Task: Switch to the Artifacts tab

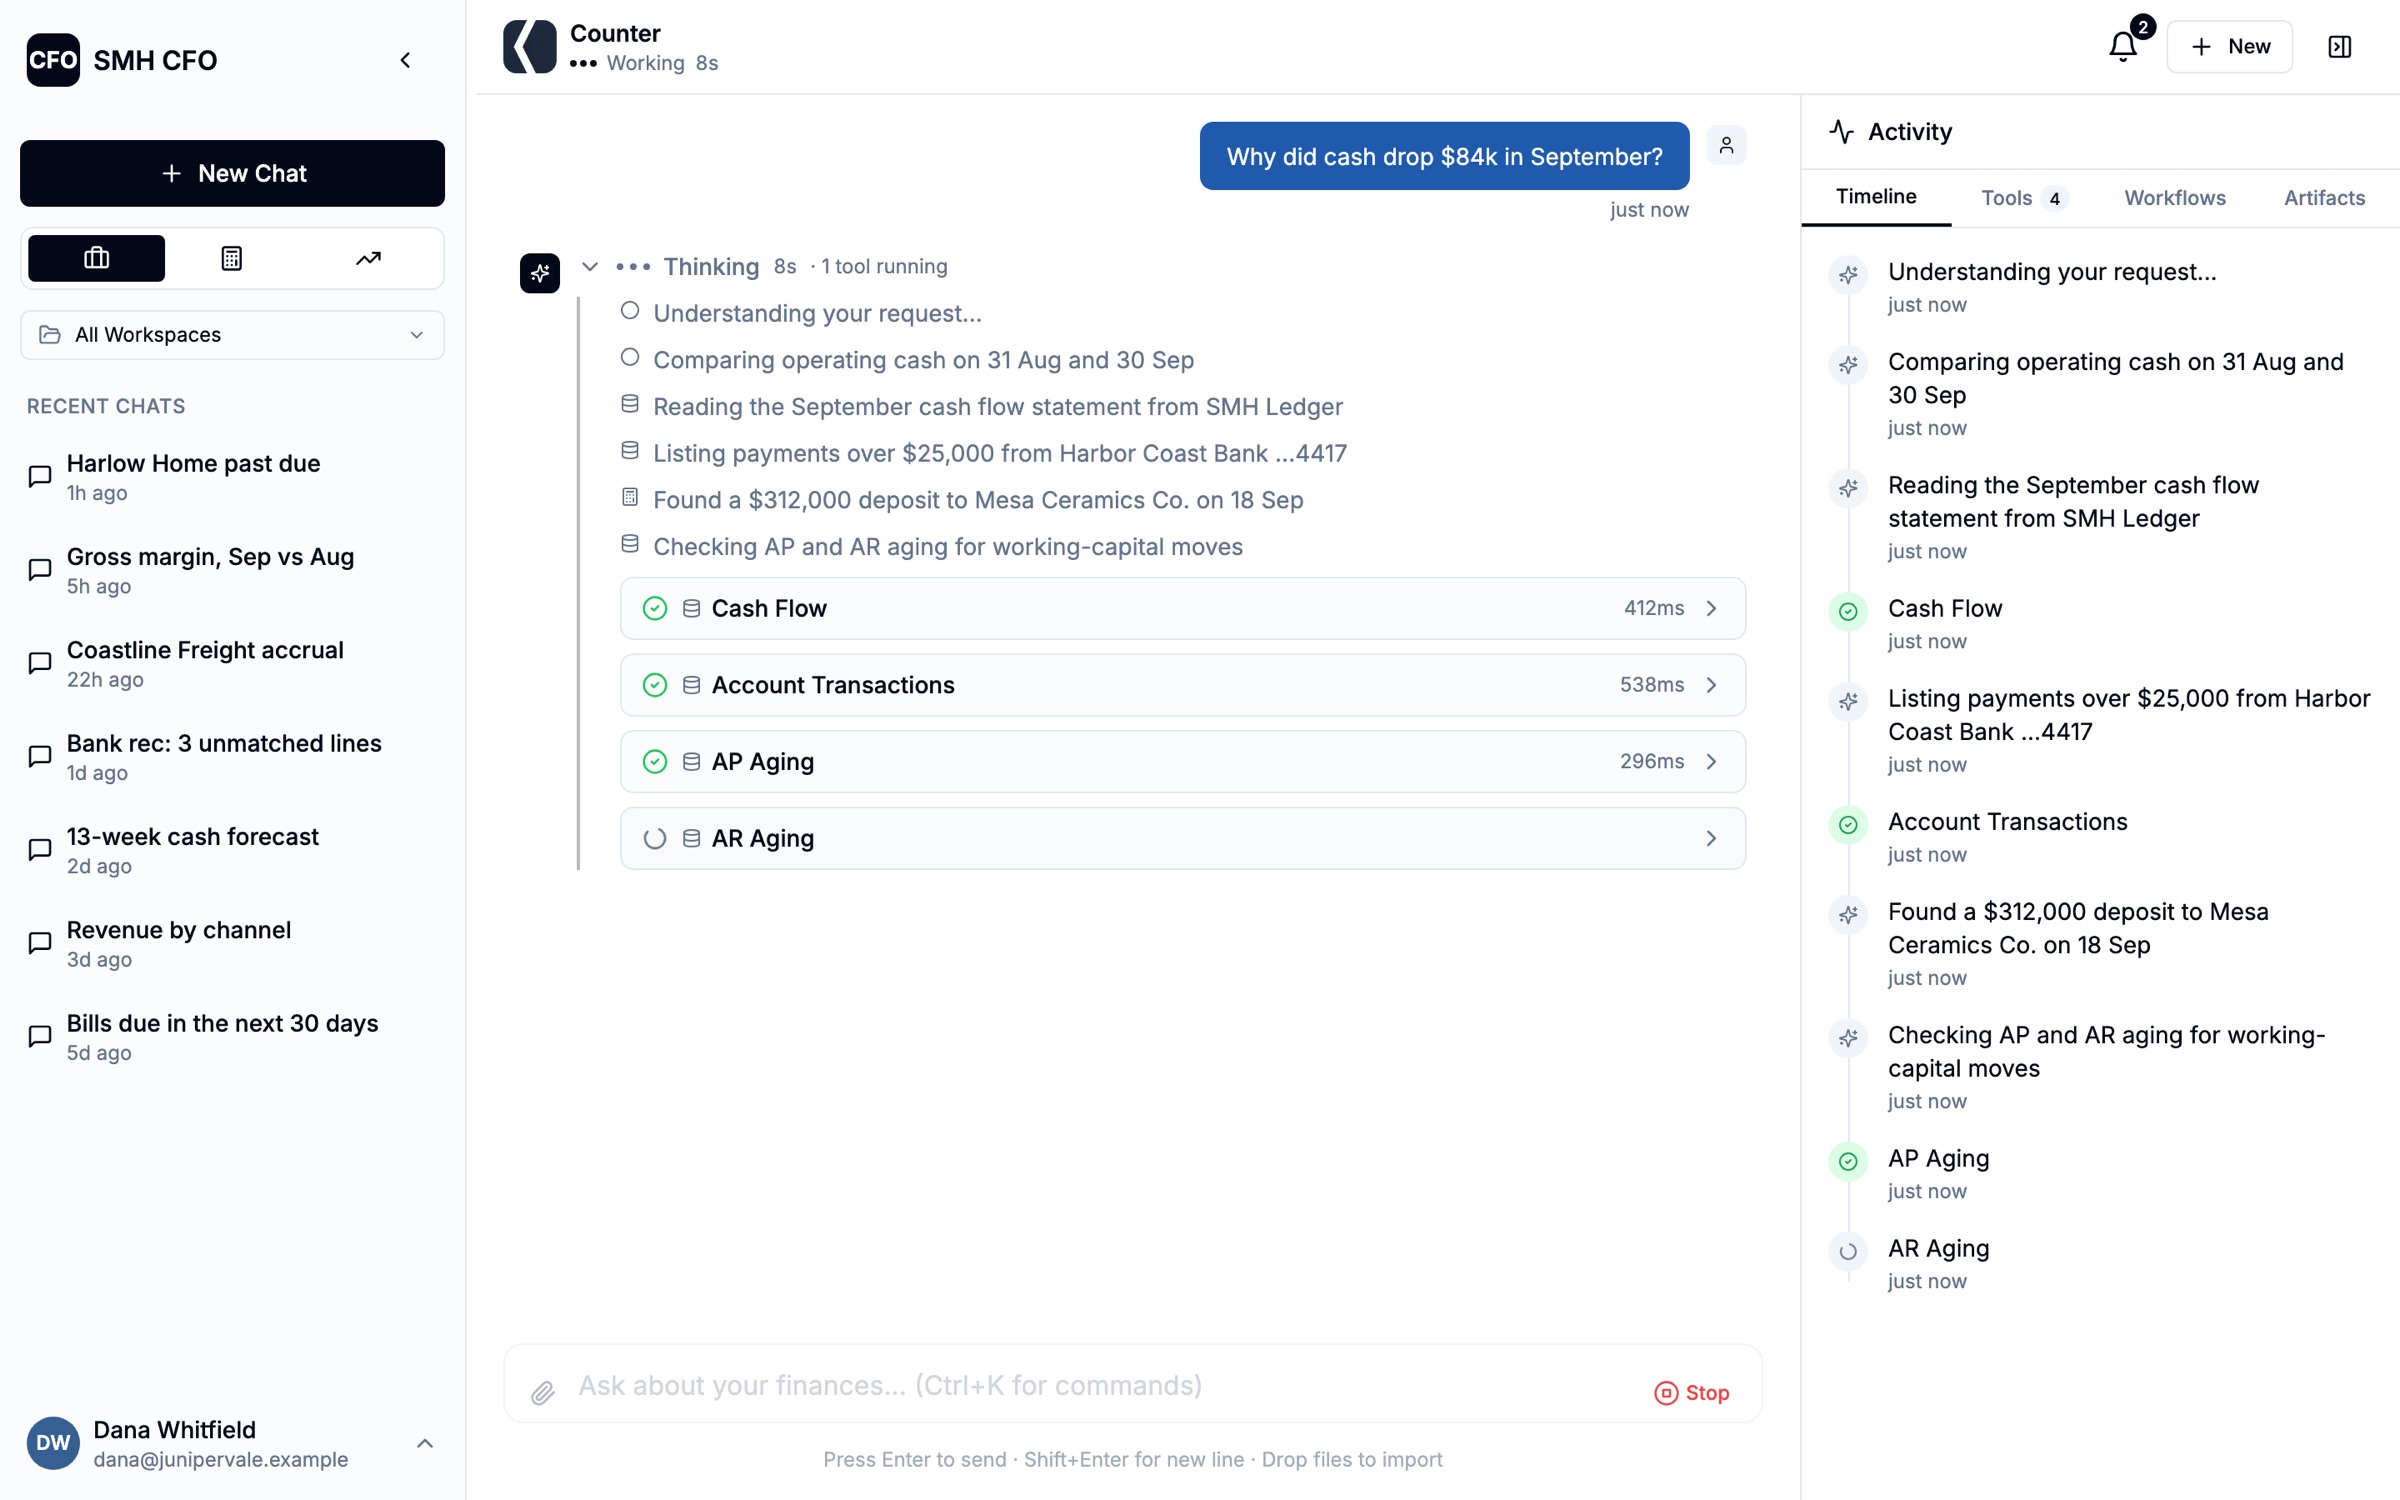Action: [2324, 198]
